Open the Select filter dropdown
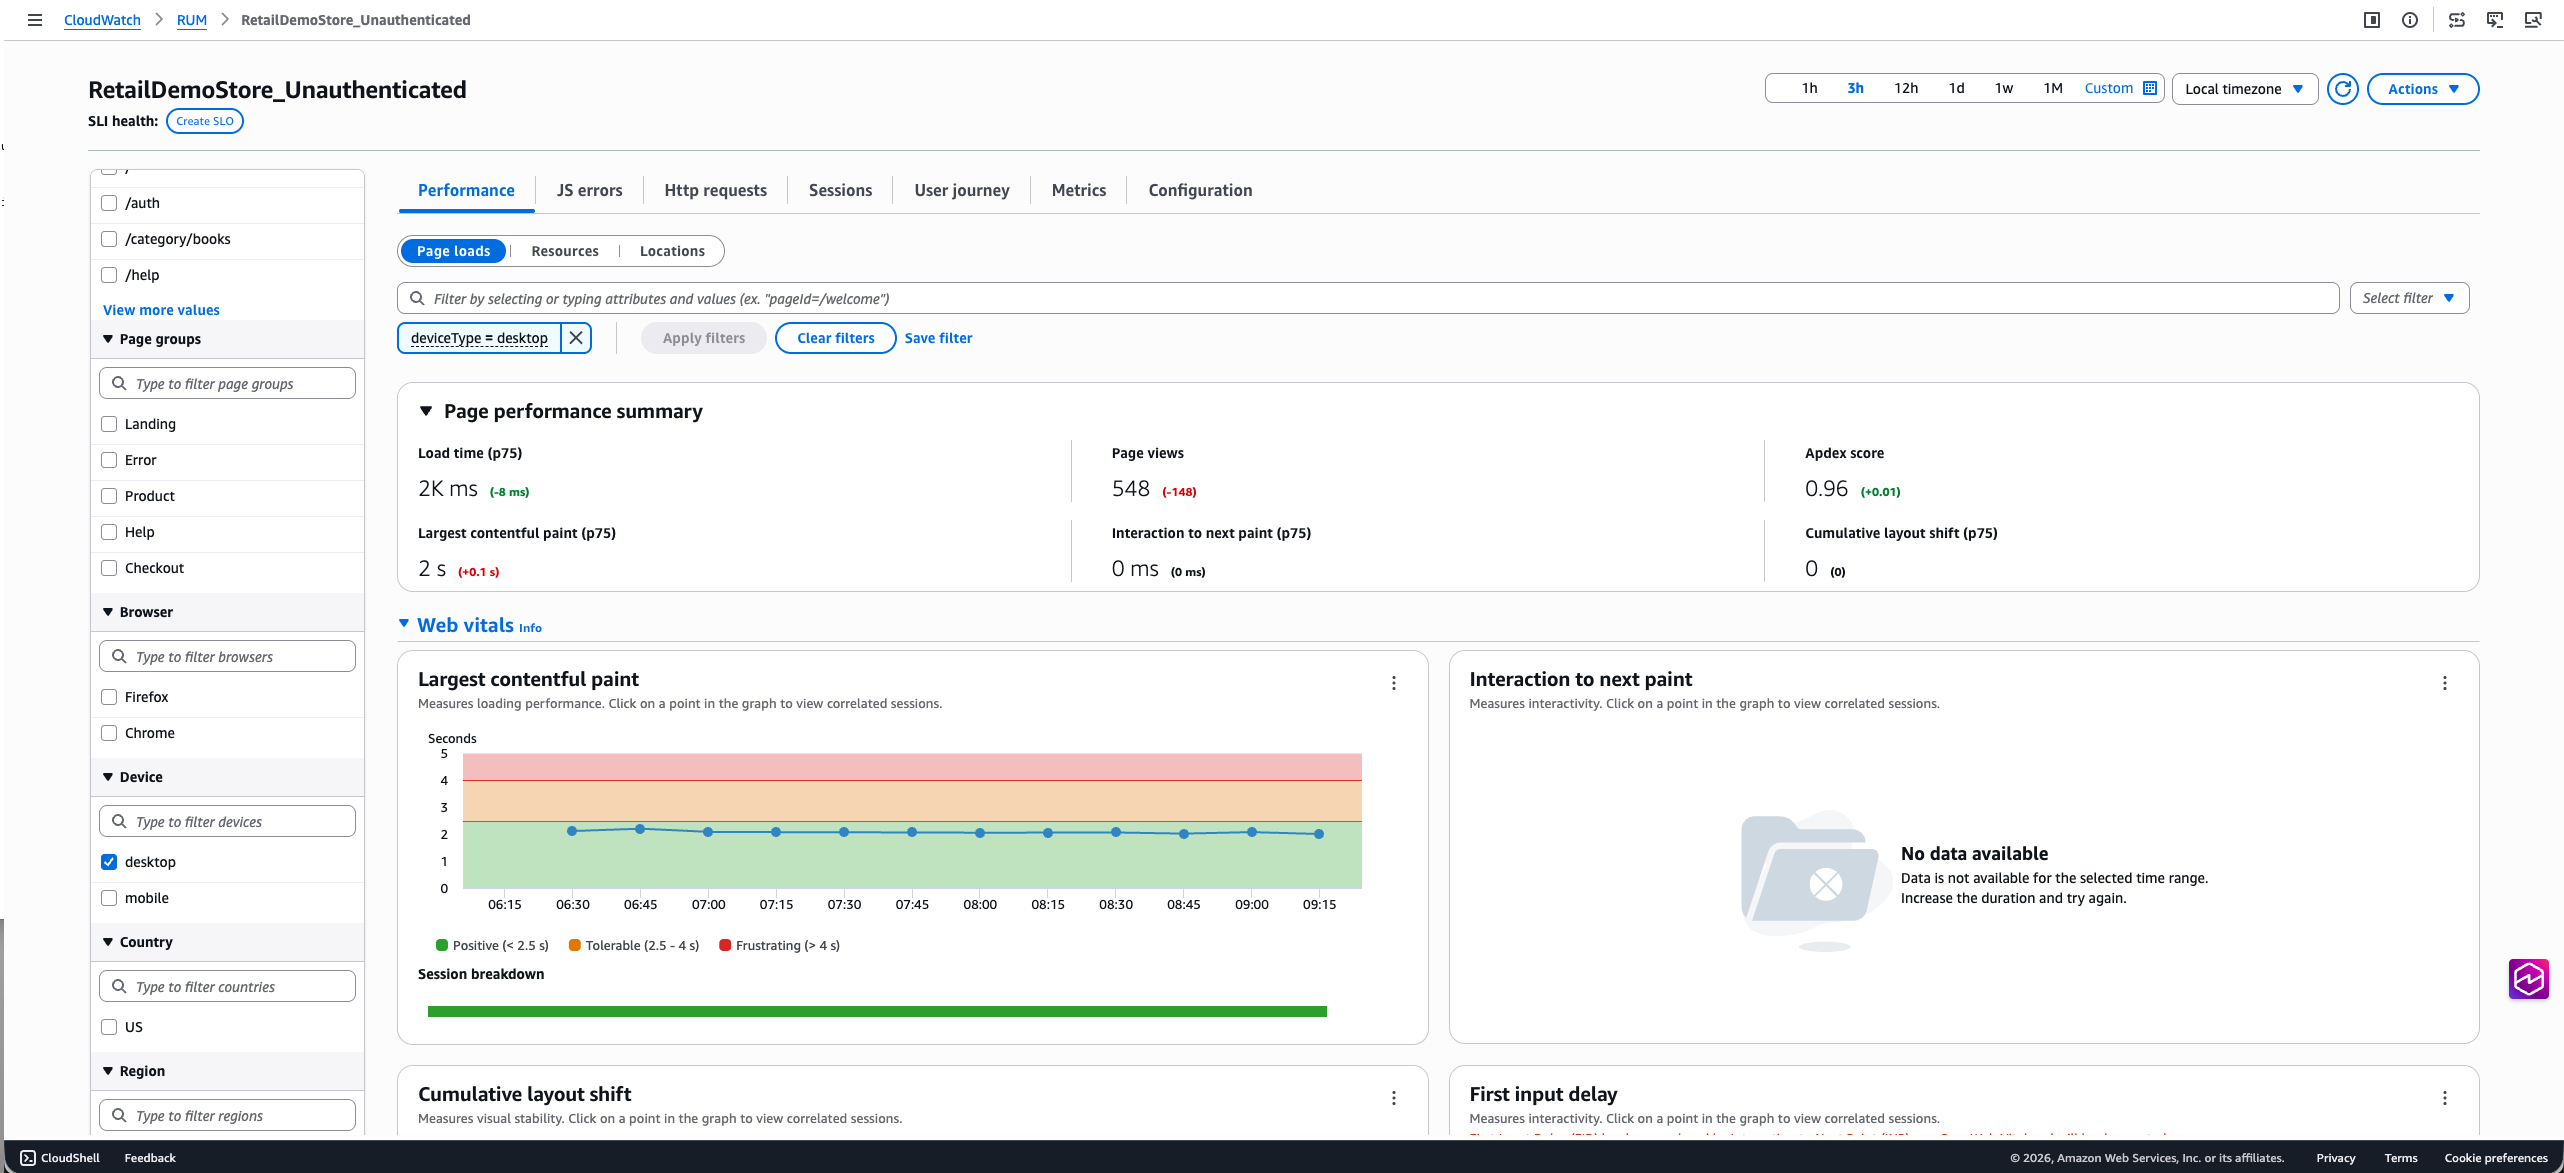The height and width of the screenshot is (1173, 2564). point(2408,298)
